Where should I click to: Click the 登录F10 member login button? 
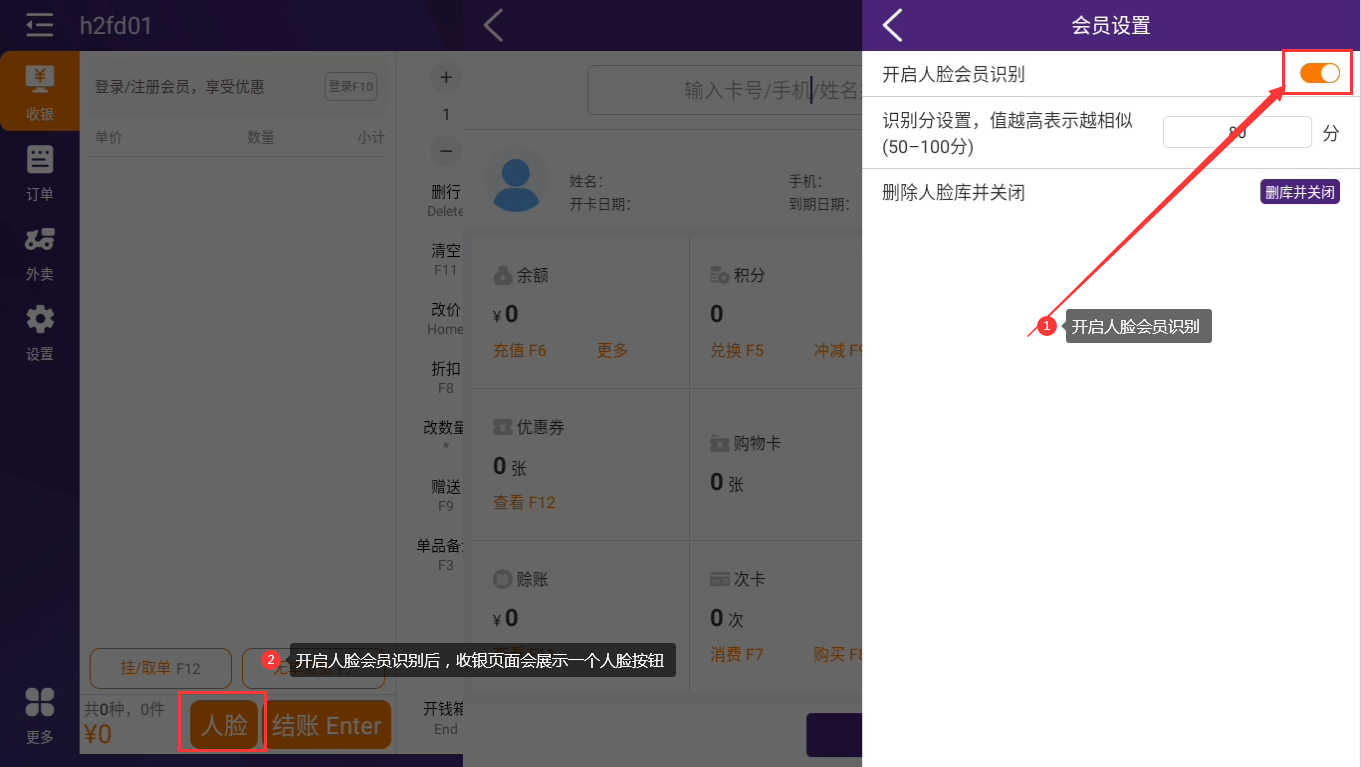point(350,87)
